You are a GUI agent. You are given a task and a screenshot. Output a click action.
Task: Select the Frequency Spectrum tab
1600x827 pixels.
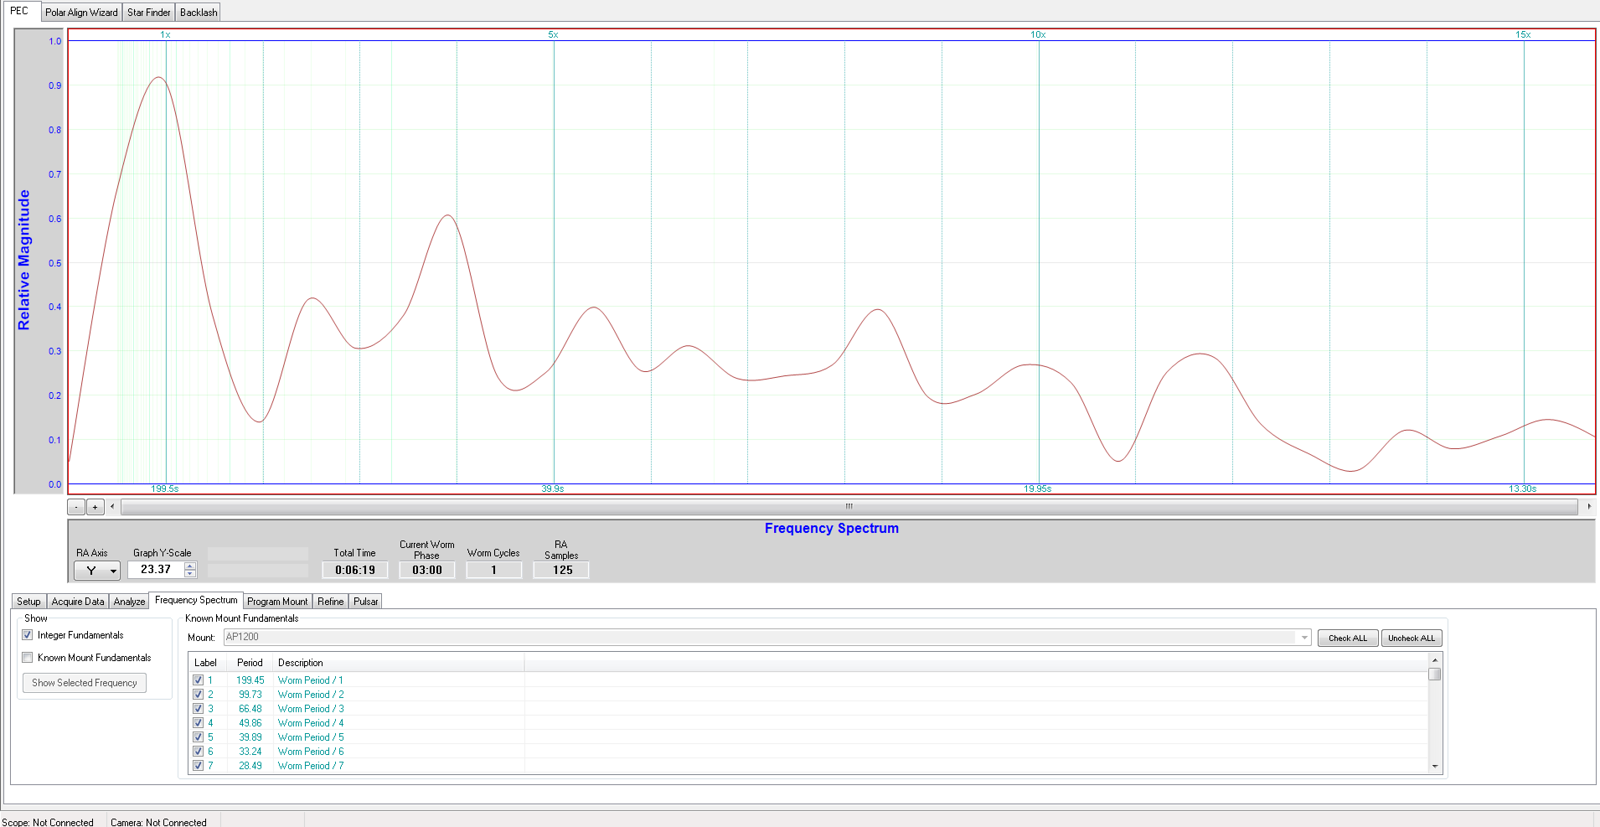coord(196,600)
